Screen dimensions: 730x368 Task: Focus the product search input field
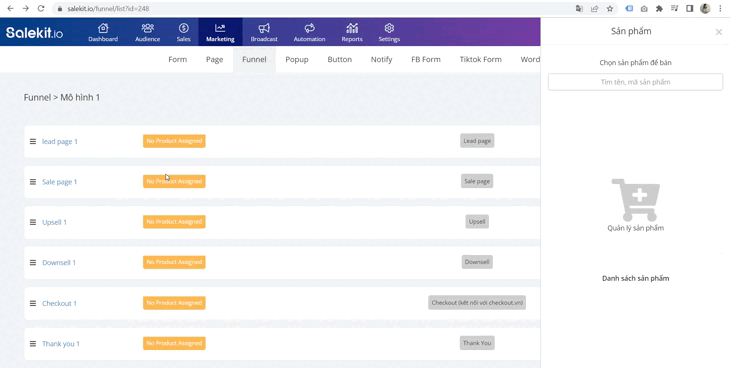click(x=635, y=82)
